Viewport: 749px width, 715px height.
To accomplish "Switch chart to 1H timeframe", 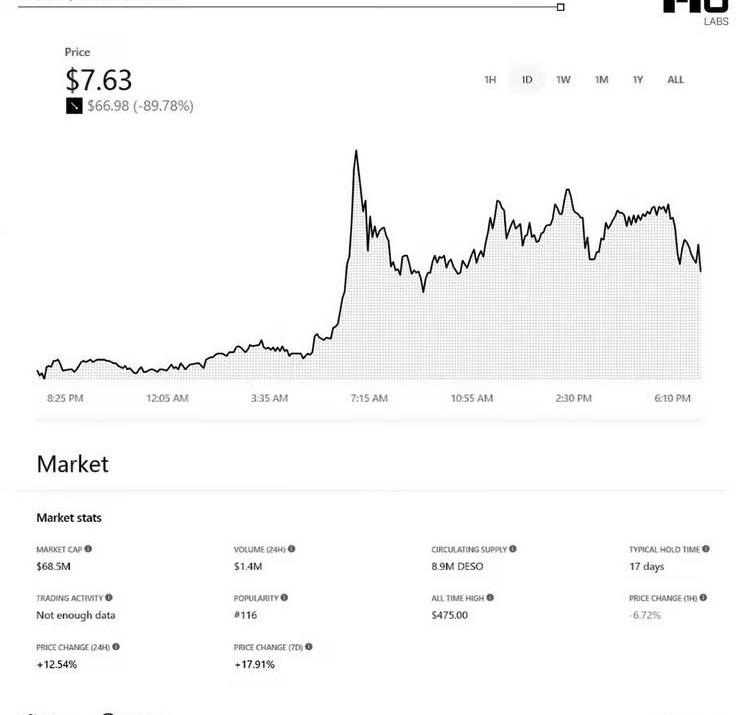I will click(x=490, y=80).
